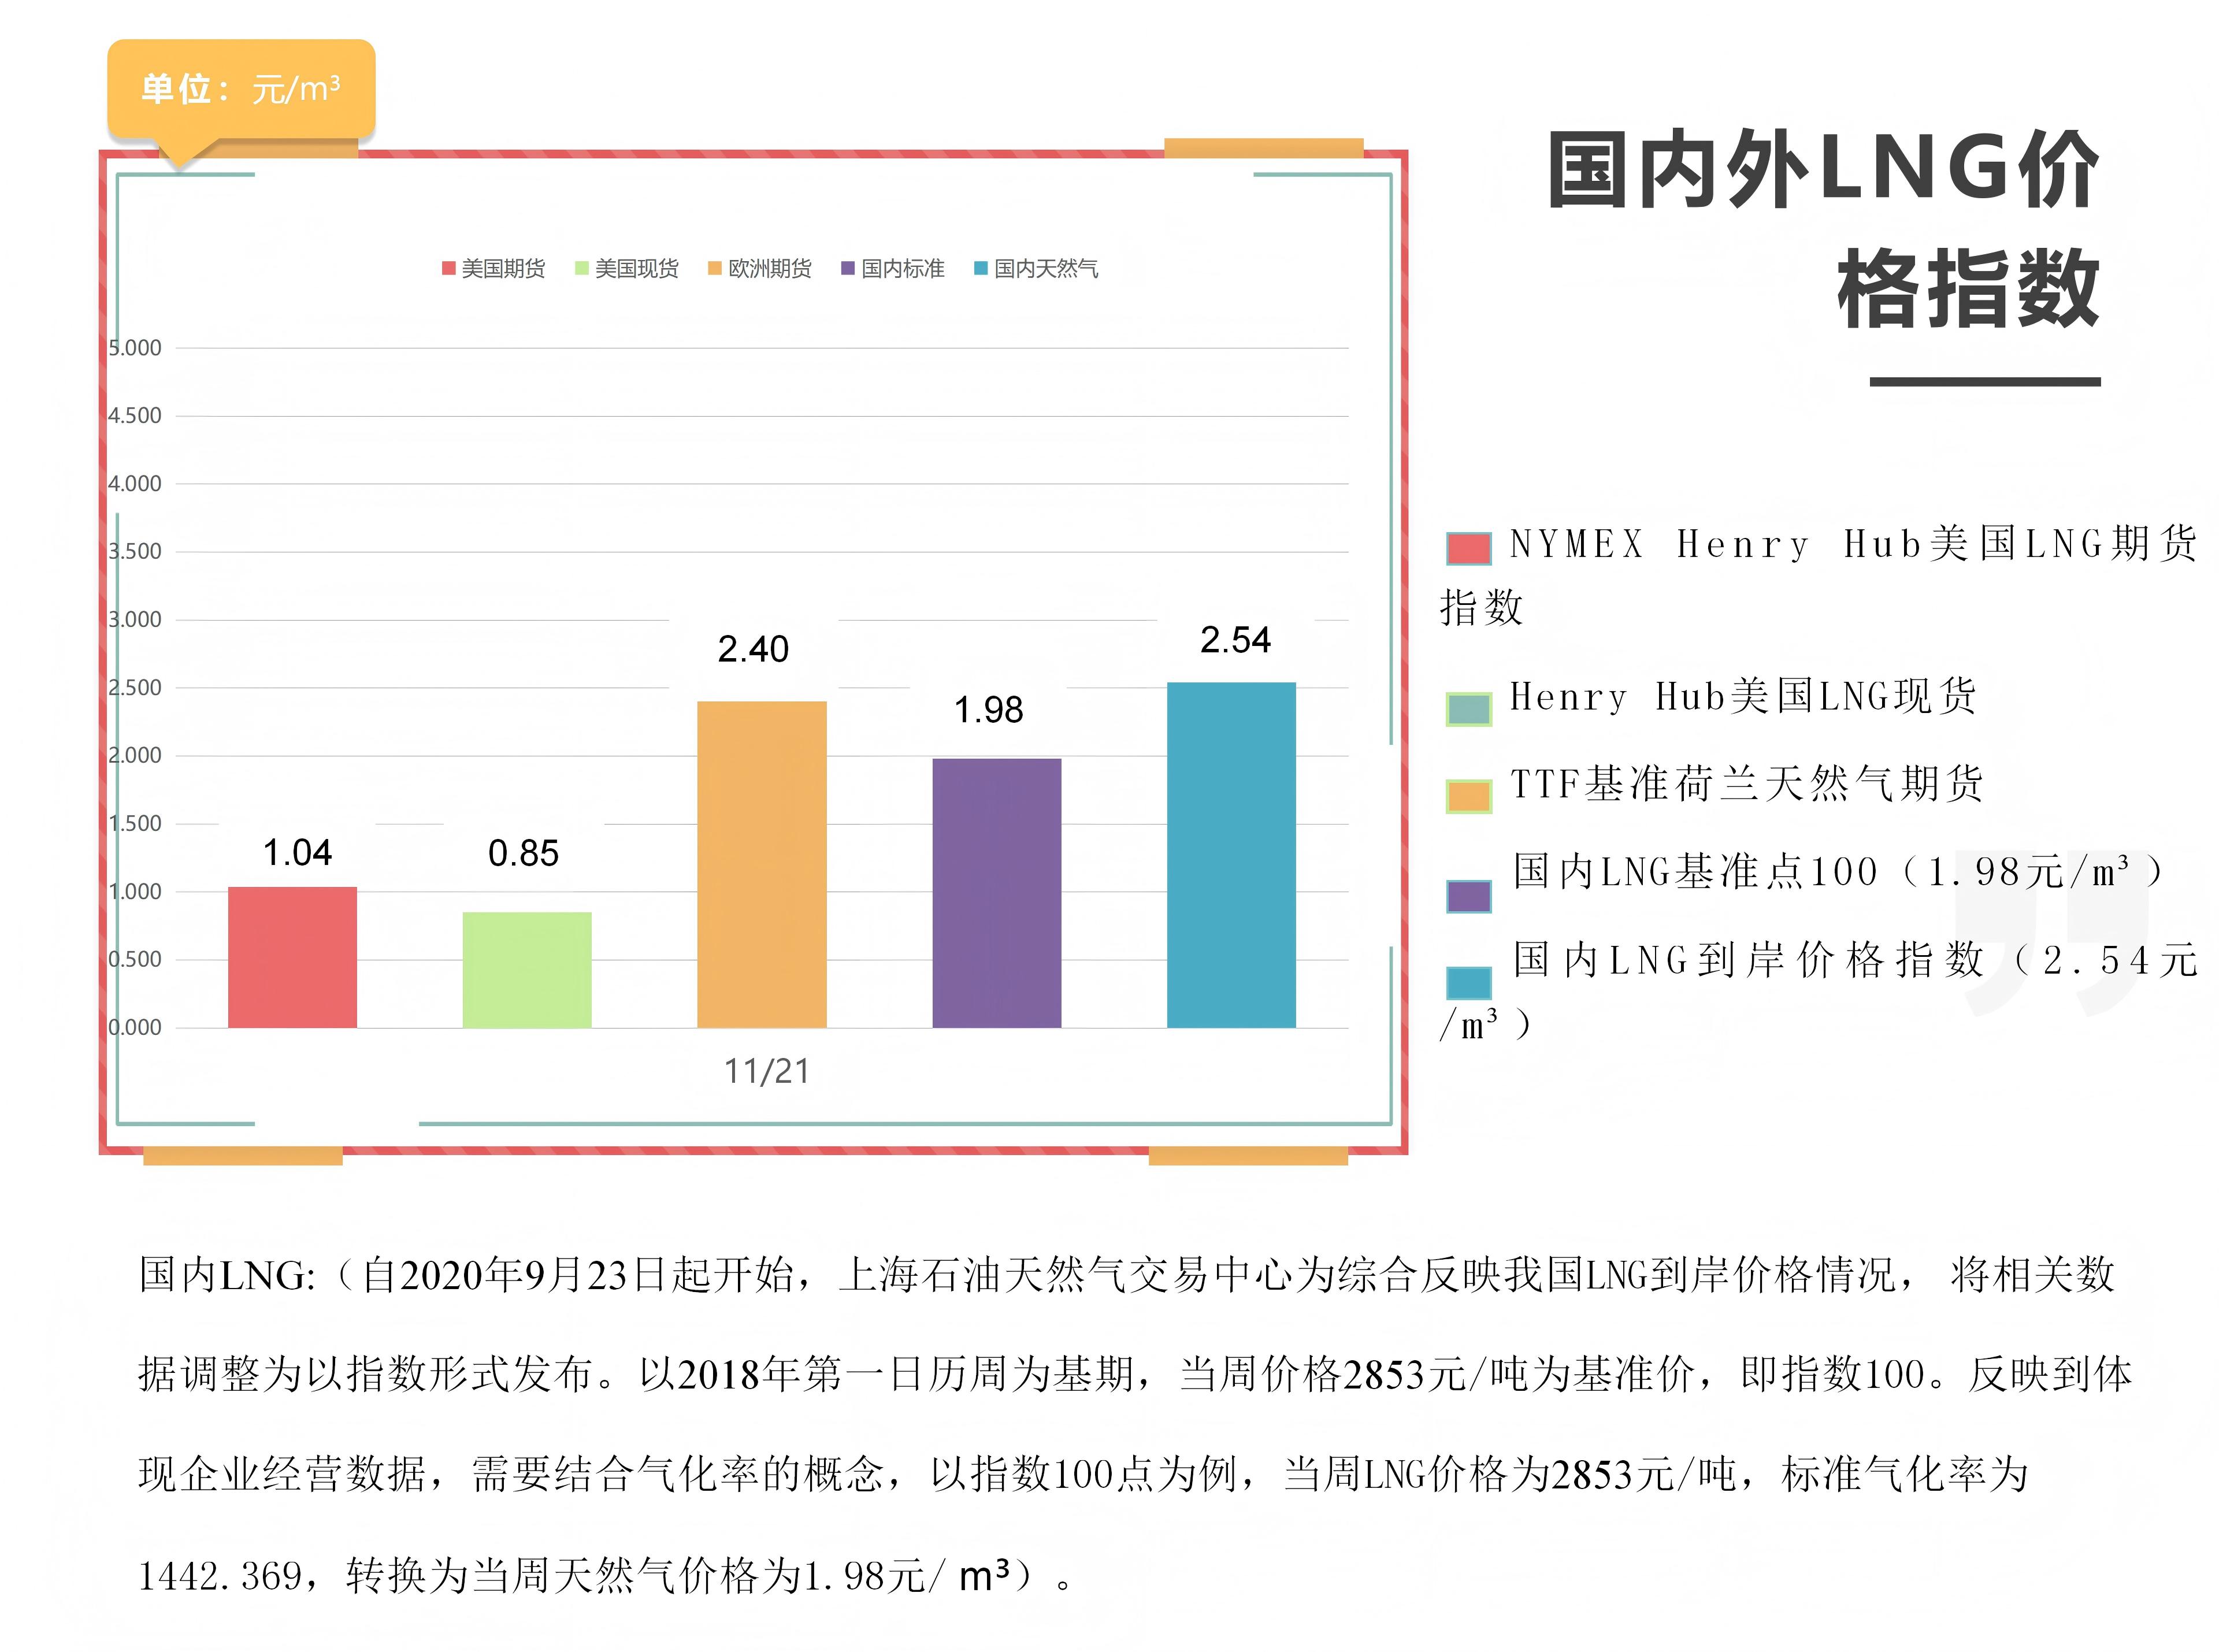Click the 5.000 y-axis label
Viewport: 2219px width, 1652px height.
click(x=135, y=348)
